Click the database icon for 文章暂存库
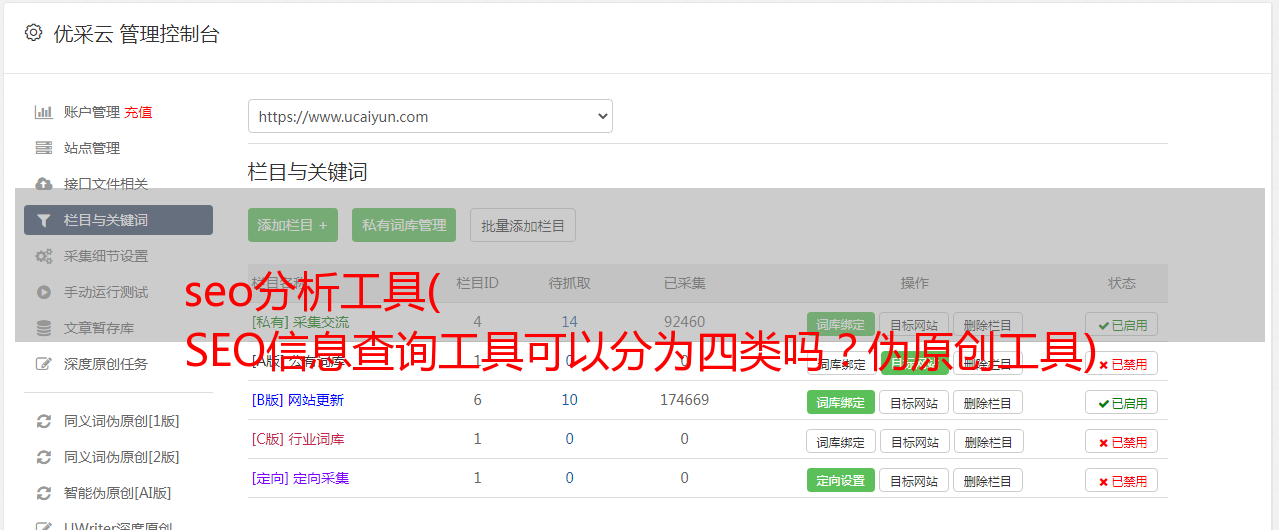Image resolution: width=1279 pixels, height=530 pixels. (44, 328)
